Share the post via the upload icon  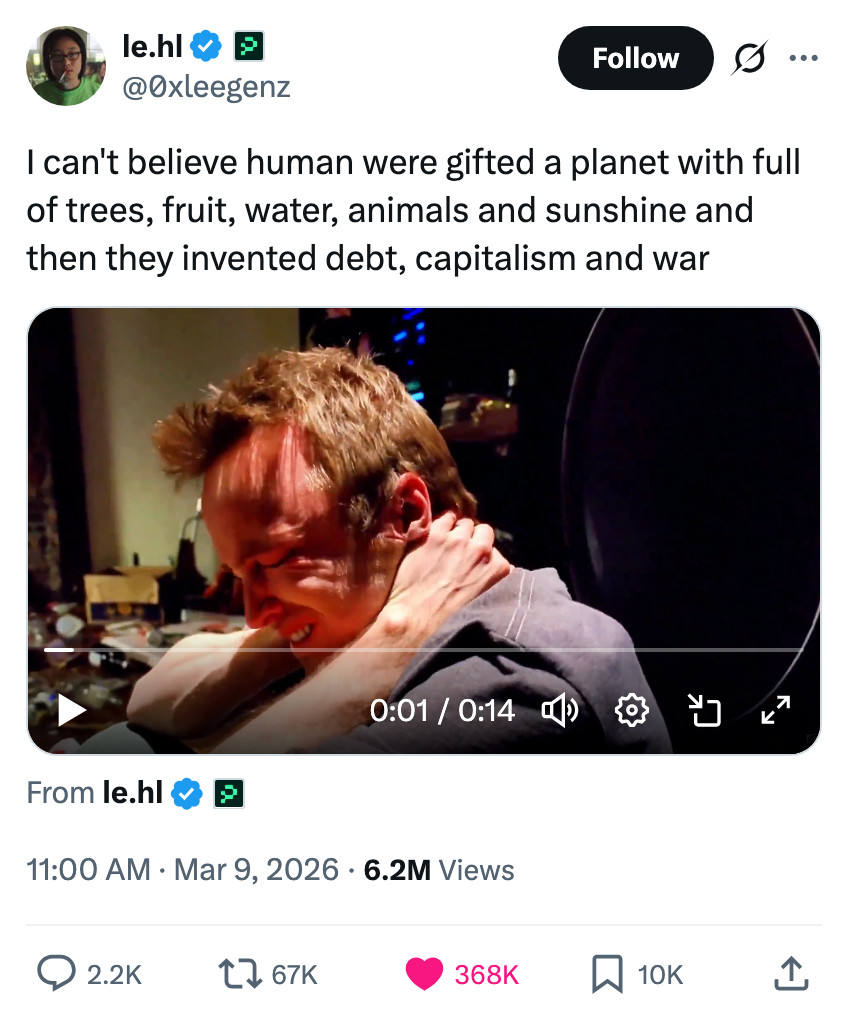(789, 973)
